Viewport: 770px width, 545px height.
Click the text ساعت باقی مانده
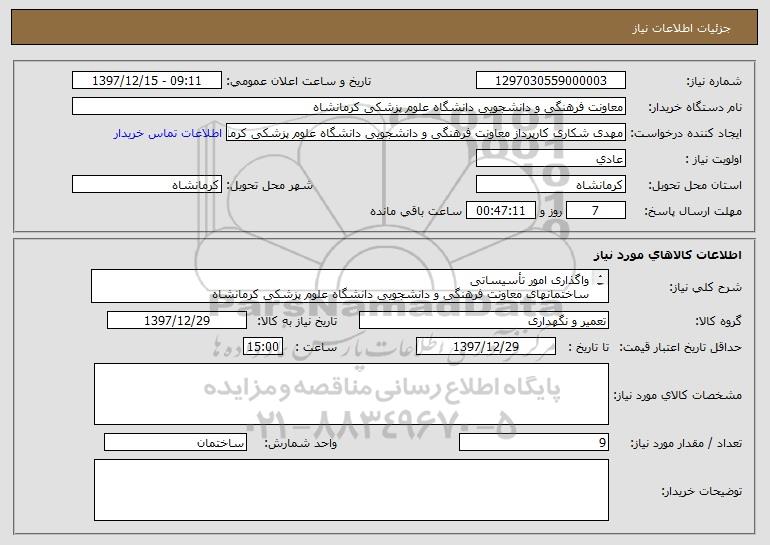416,211
